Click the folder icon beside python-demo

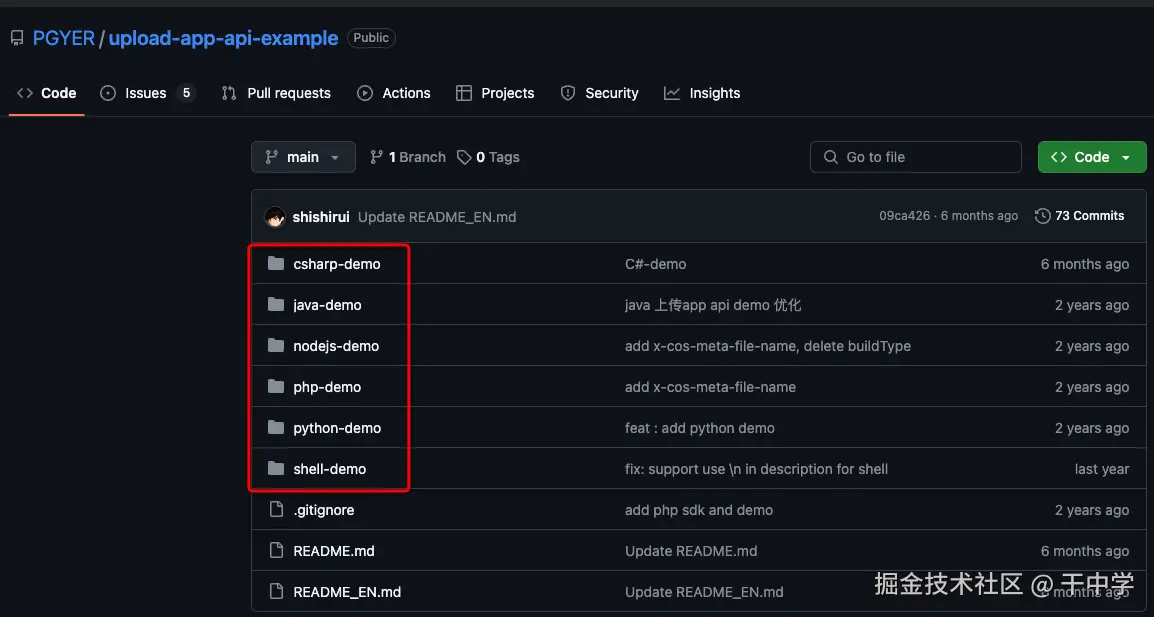click(x=276, y=427)
